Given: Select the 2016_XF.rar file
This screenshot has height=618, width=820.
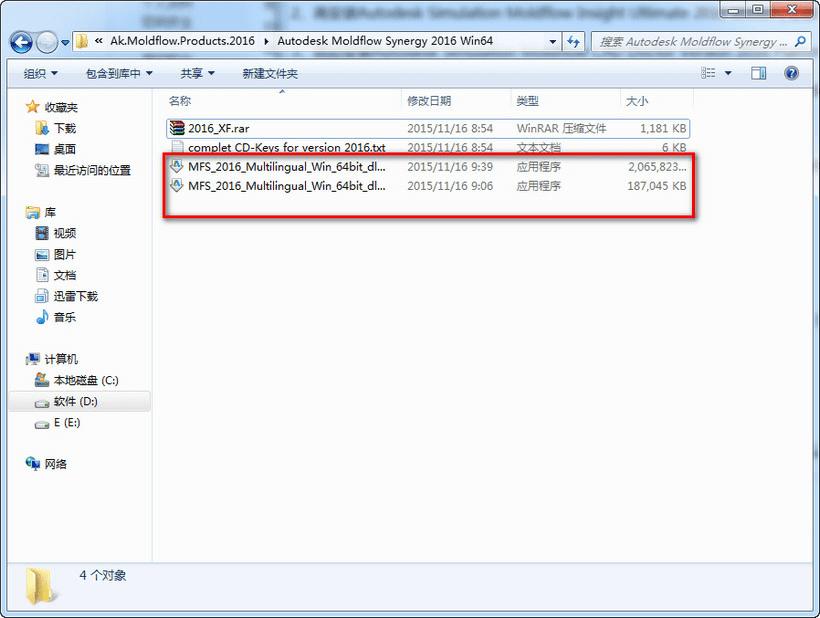Looking at the screenshot, I should pyautogui.click(x=428, y=129).
